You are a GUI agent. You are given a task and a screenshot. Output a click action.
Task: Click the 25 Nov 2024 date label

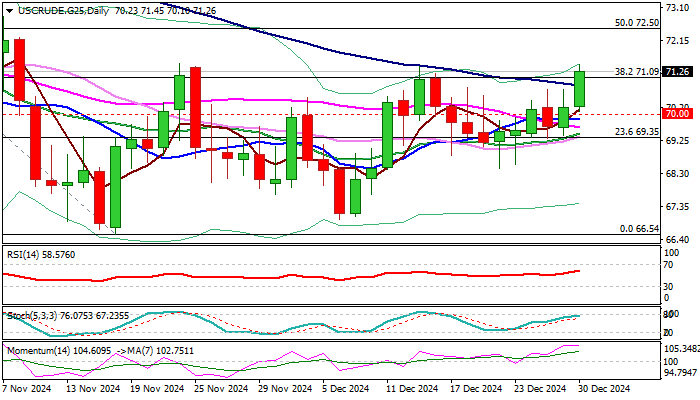[x=221, y=389]
